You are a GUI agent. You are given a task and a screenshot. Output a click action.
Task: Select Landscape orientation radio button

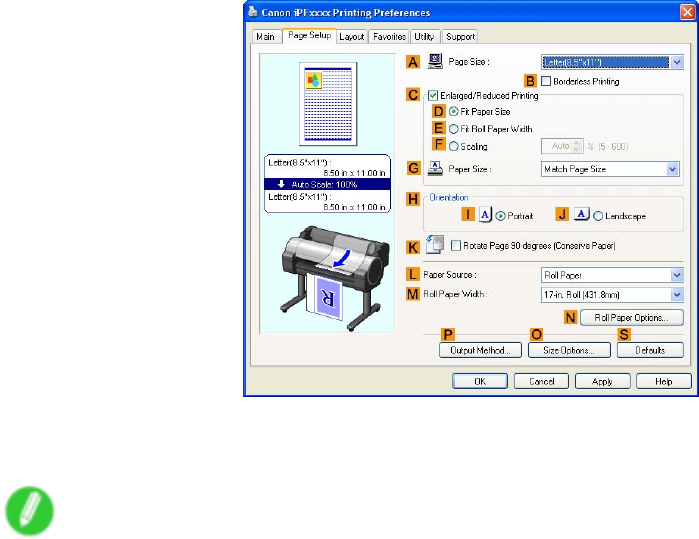(598, 216)
